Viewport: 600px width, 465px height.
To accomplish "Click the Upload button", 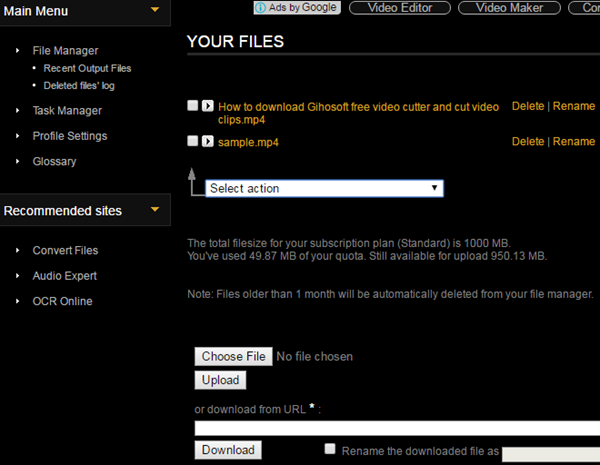I will coord(220,380).
